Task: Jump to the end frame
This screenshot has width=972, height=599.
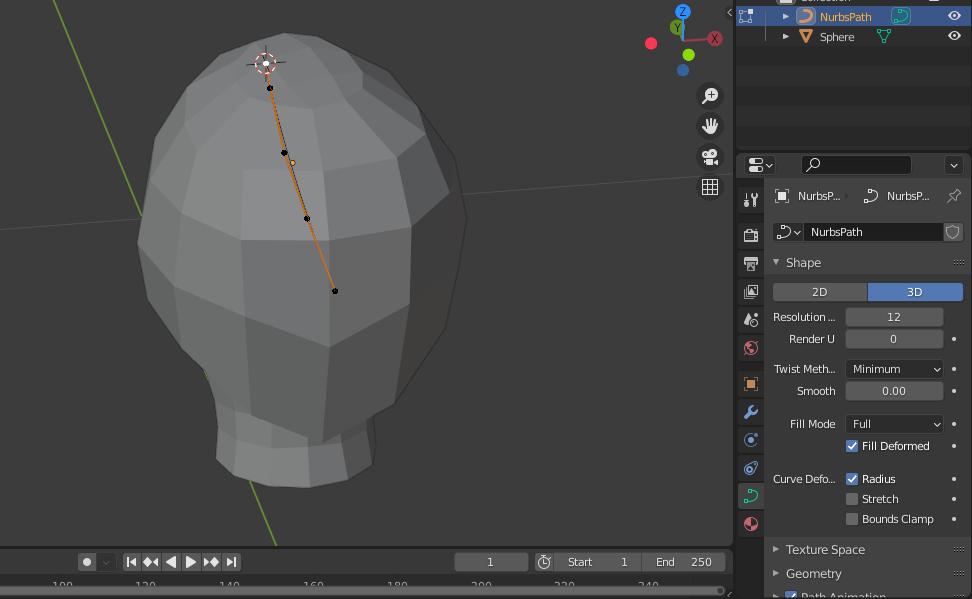Action: [x=231, y=562]
